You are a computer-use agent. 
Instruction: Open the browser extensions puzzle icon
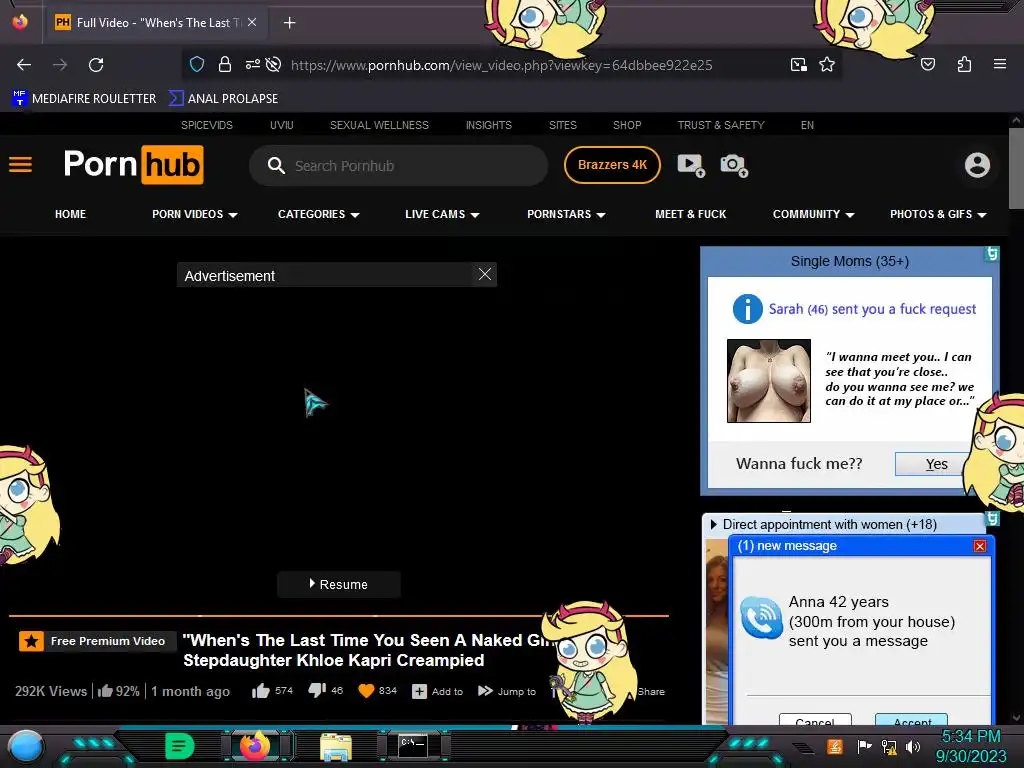[964, 64]
